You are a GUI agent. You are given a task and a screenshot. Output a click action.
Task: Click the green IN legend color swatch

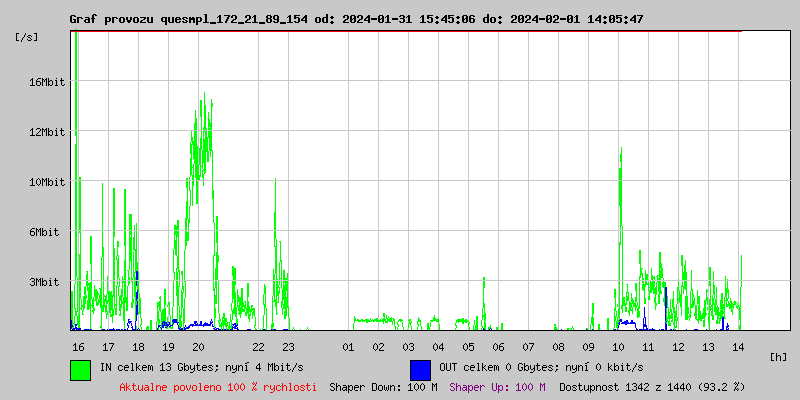(x=80, y=369)
